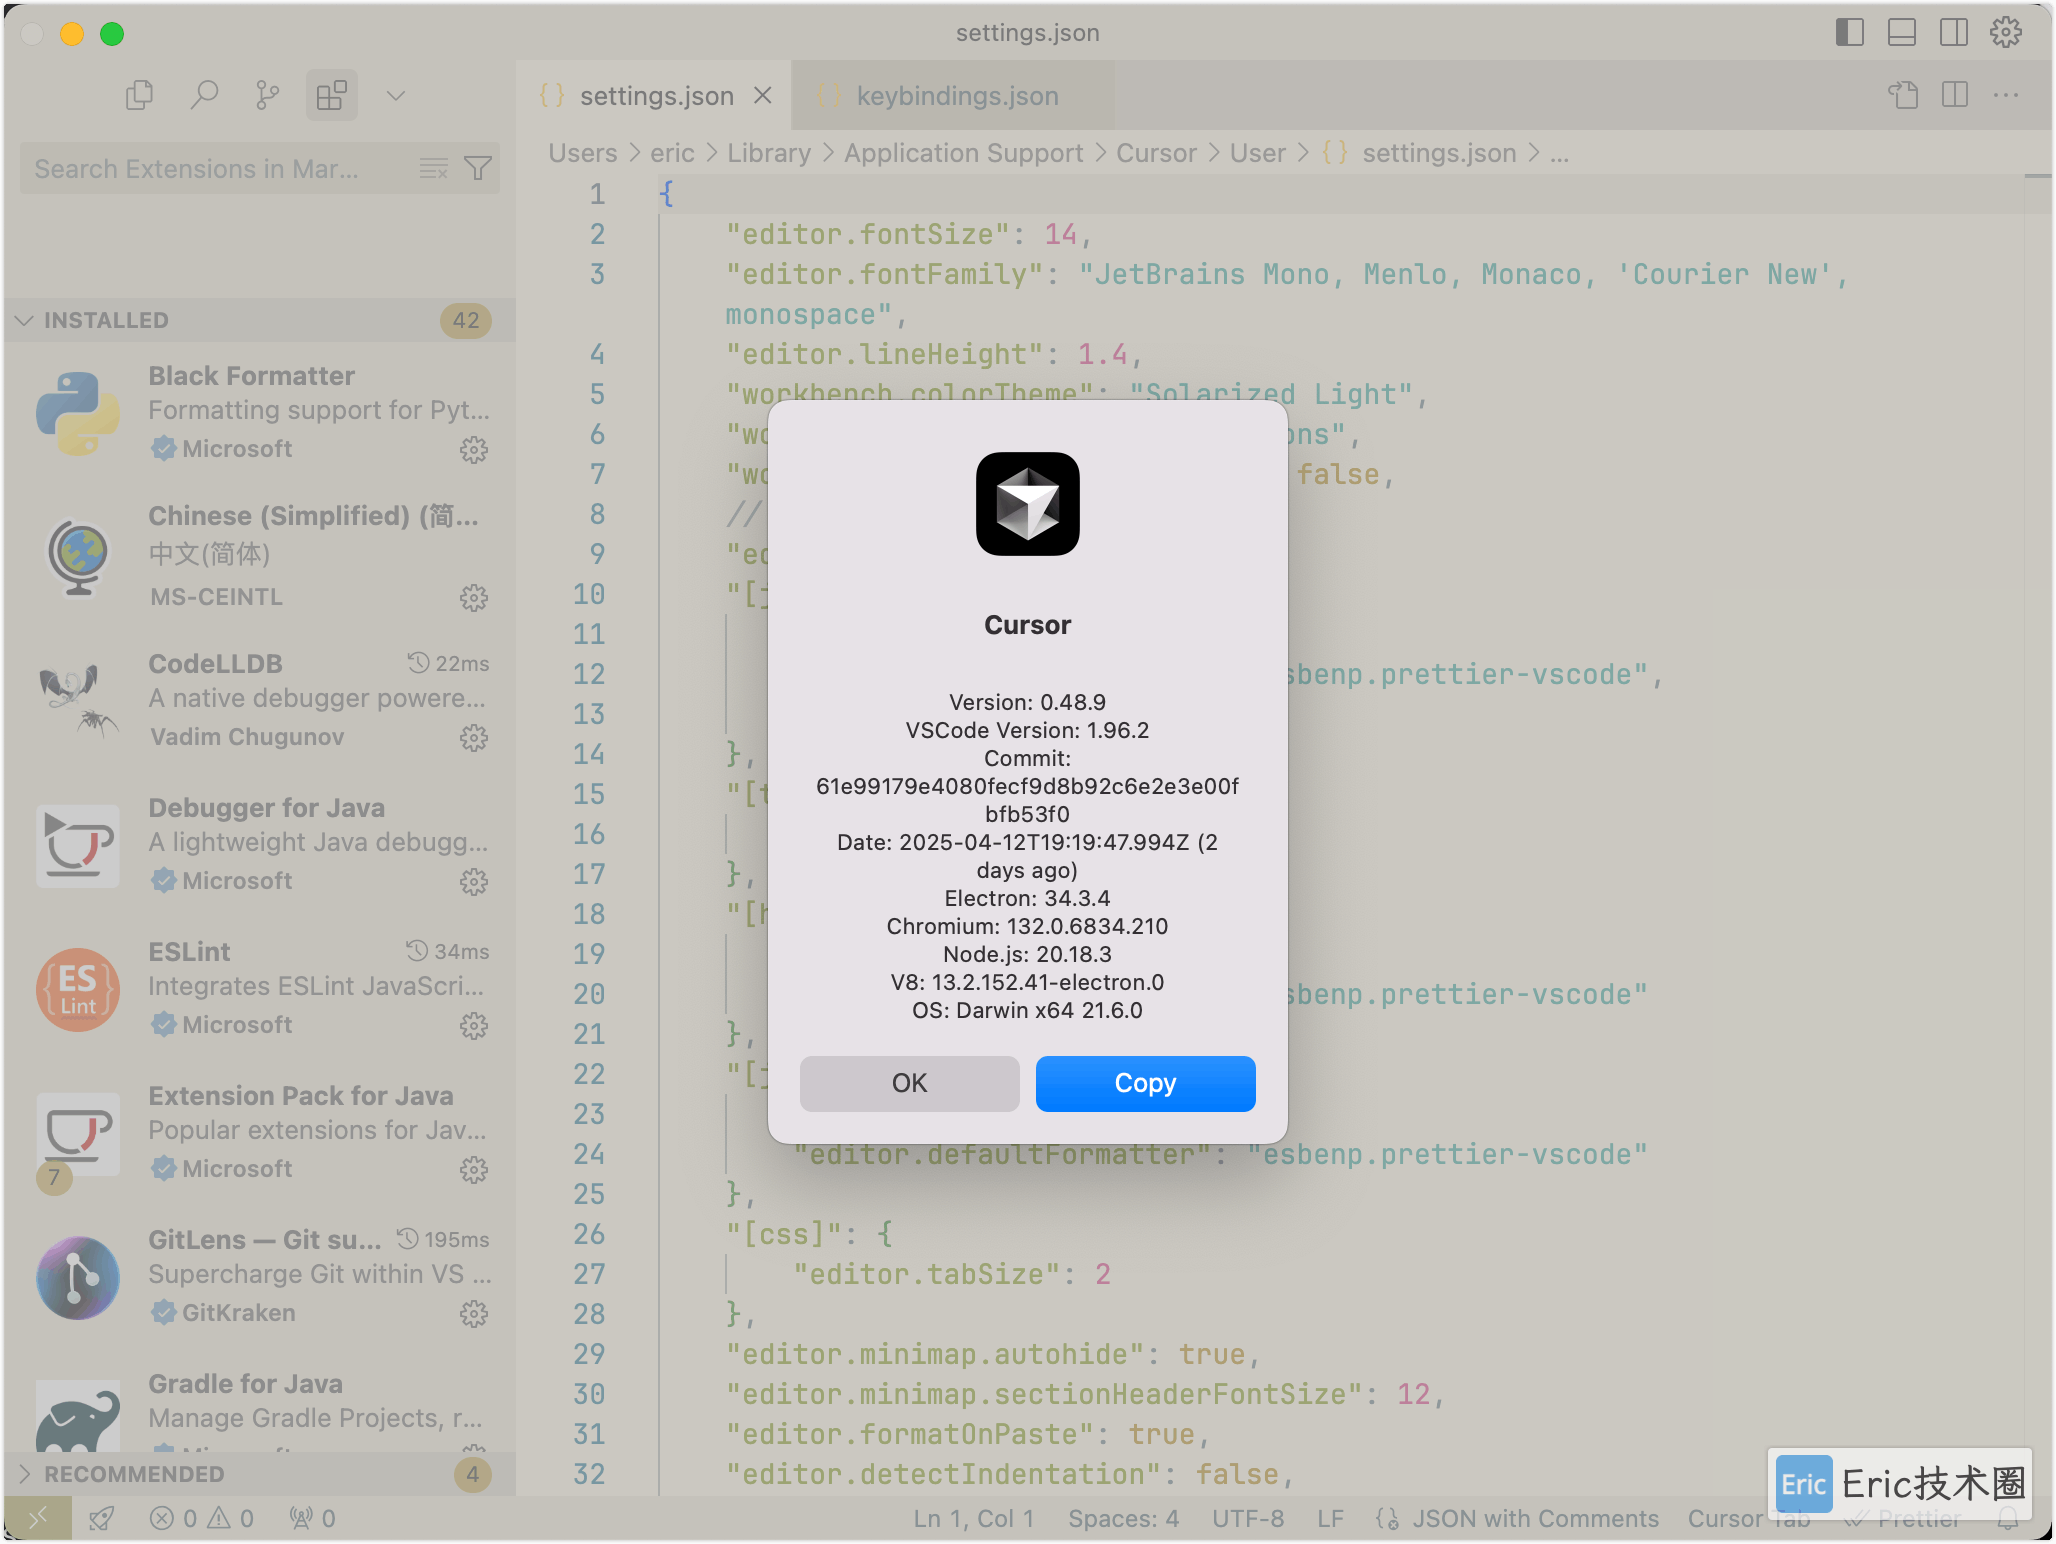This screenshot has height=1544, width=2056.
Task: Click the settings.json breadcrumb
Action: [x=1439, y=153]
